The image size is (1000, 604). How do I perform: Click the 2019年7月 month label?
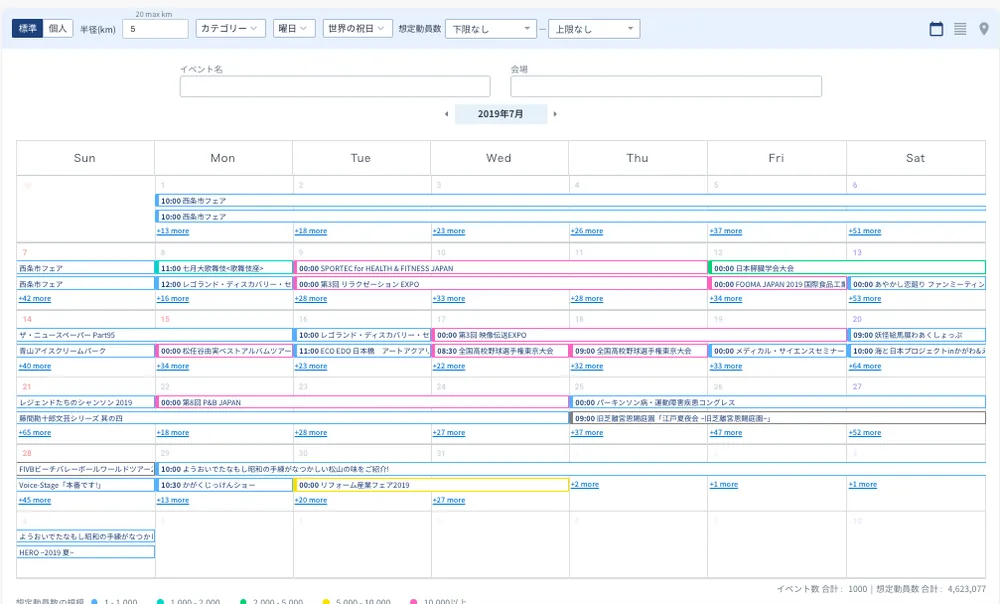click(501, 114)
